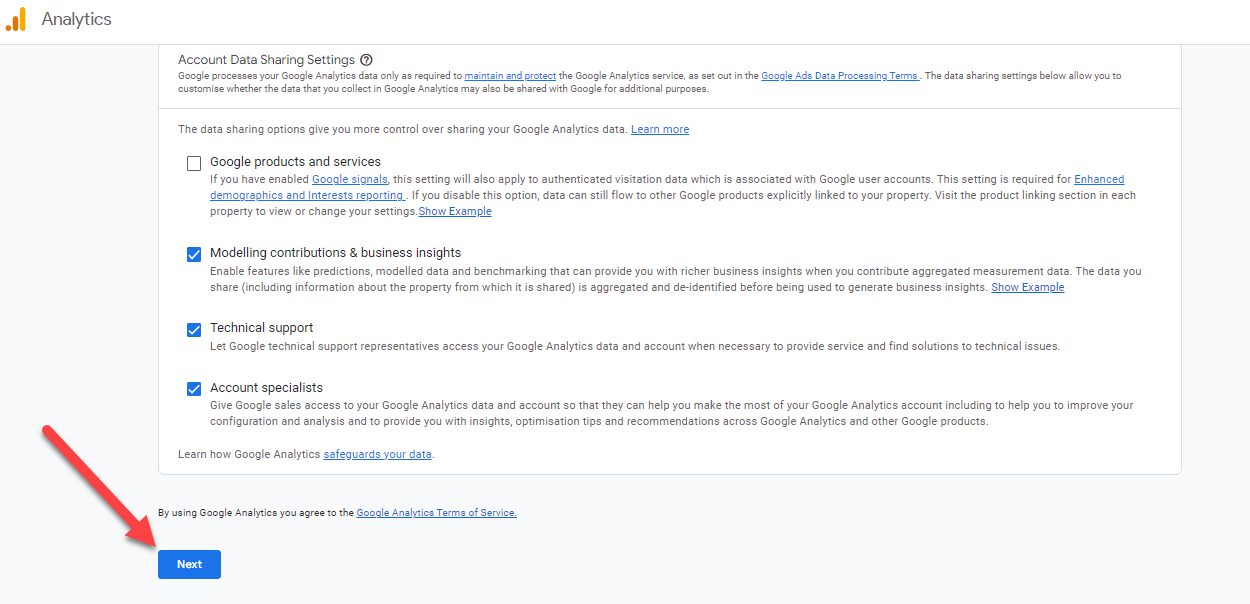This screenshot has width=1250, height=604.
Task: Open the 'safeguards your data' link
Action: pyautogui.click(x=378, y=454)
